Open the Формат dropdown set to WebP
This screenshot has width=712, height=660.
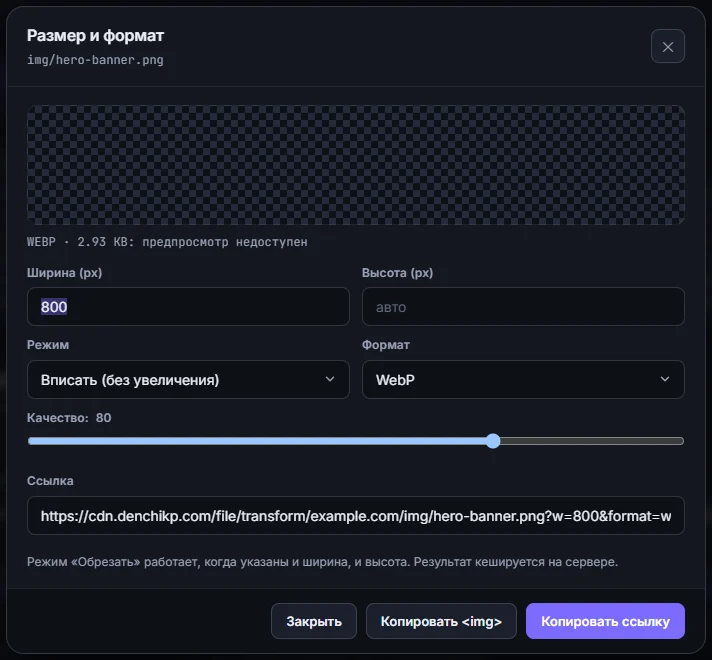pyautogui.click(x=523, y=379)
